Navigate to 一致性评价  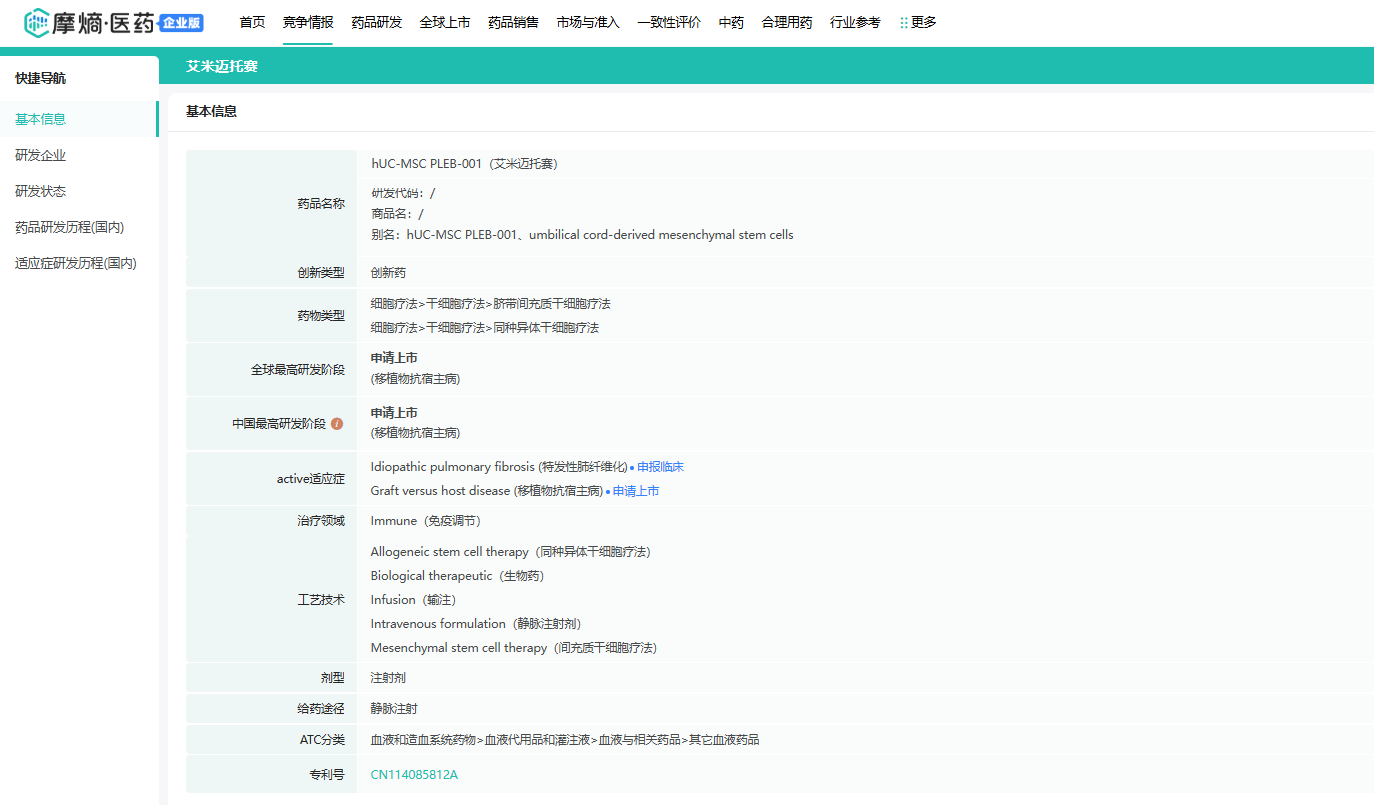pyautogui.click(x=669, y=22)
